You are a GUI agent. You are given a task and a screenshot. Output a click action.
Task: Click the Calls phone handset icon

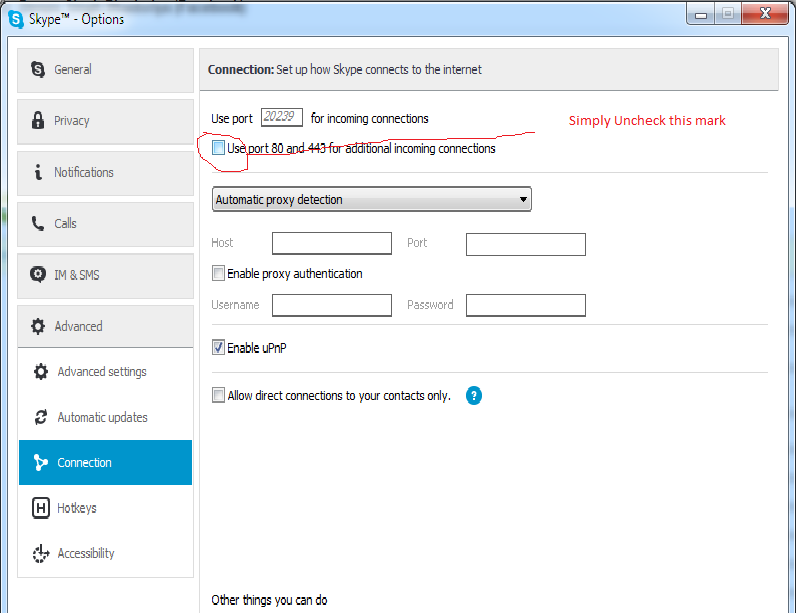click(x=38, y=223)
